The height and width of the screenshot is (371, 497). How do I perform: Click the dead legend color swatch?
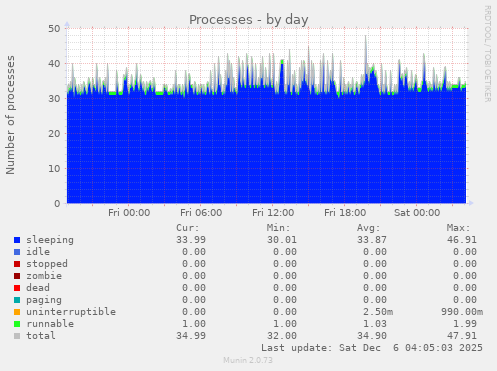pyautogui.click(x=17, y=288)
